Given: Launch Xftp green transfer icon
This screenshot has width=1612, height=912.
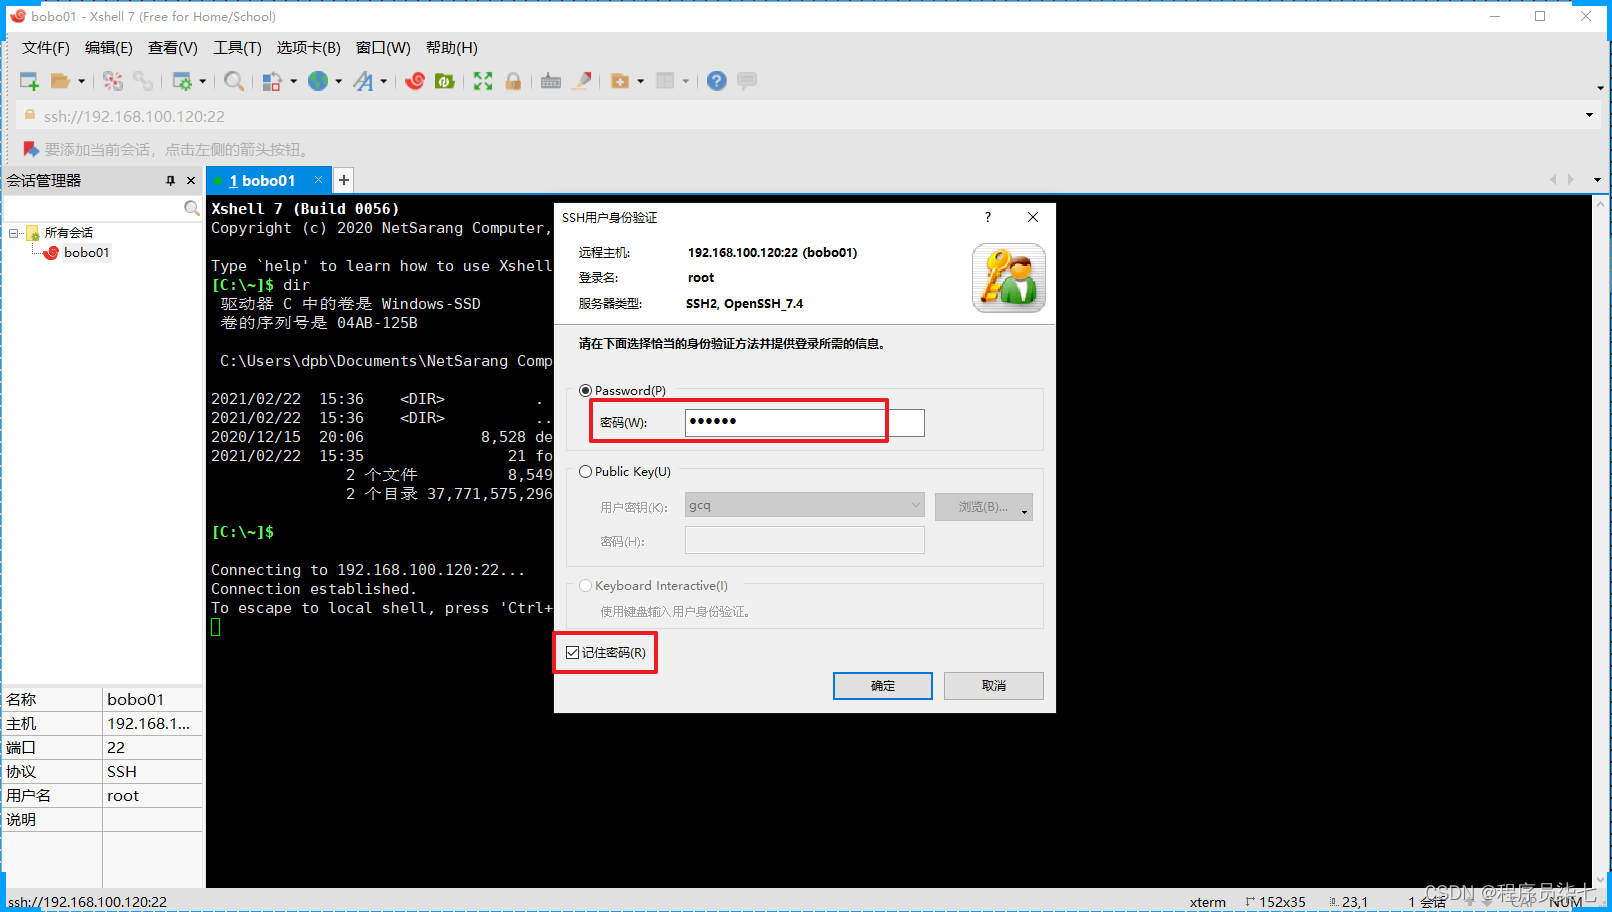Looking at the screenshot, I should [445, 81].
